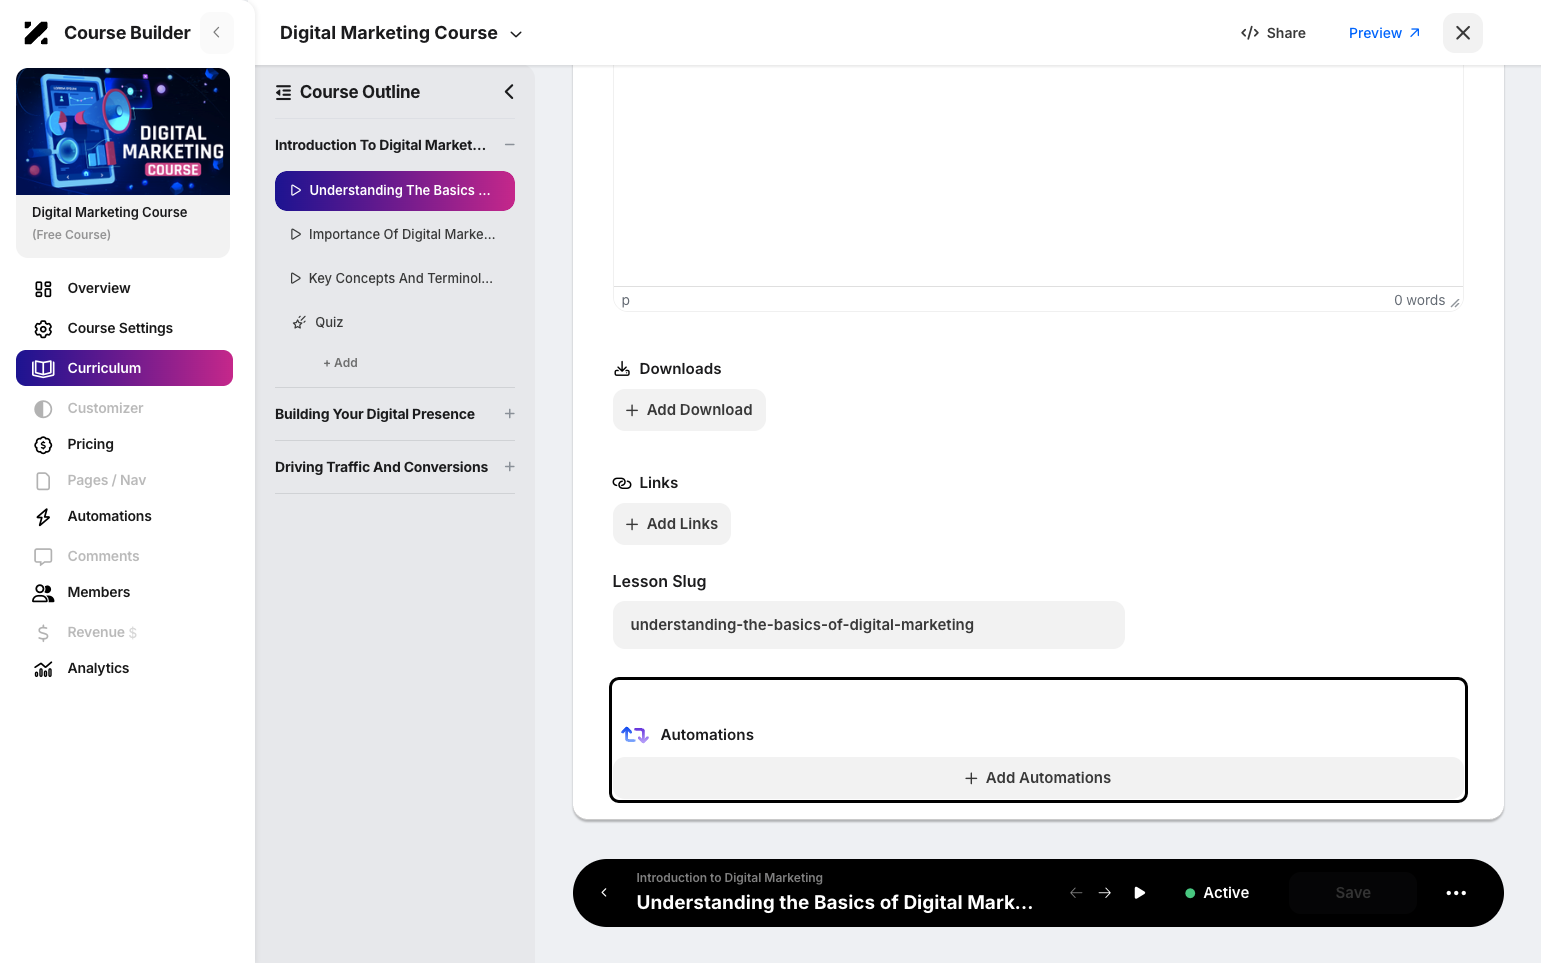Click the Members people icon

click(x=43, y=593)
